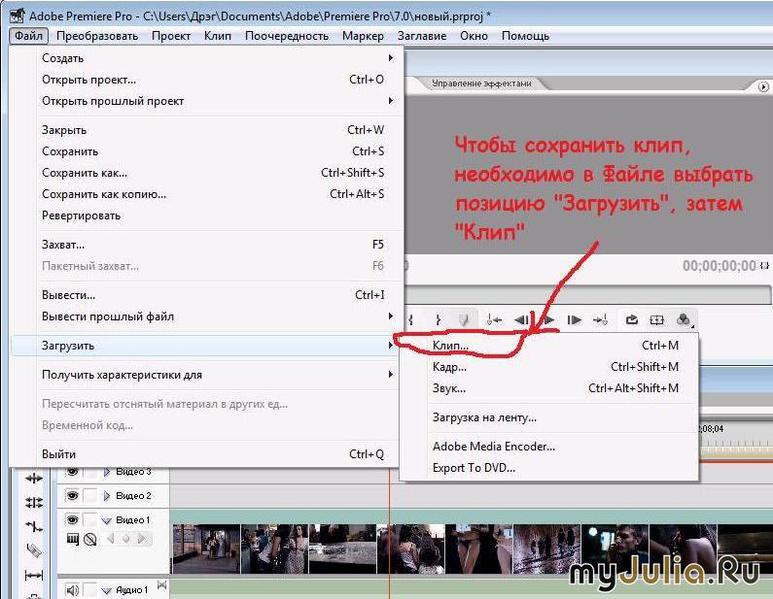This screenshot has width=773, height=599.
Task: Open the Маркер menu
Action: tap(363, 36)
